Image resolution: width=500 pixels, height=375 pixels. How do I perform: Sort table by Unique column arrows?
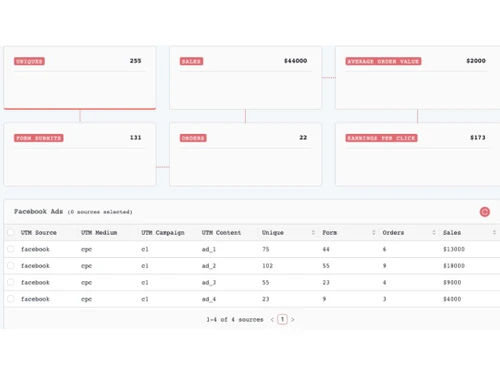(x=313, y=232)
